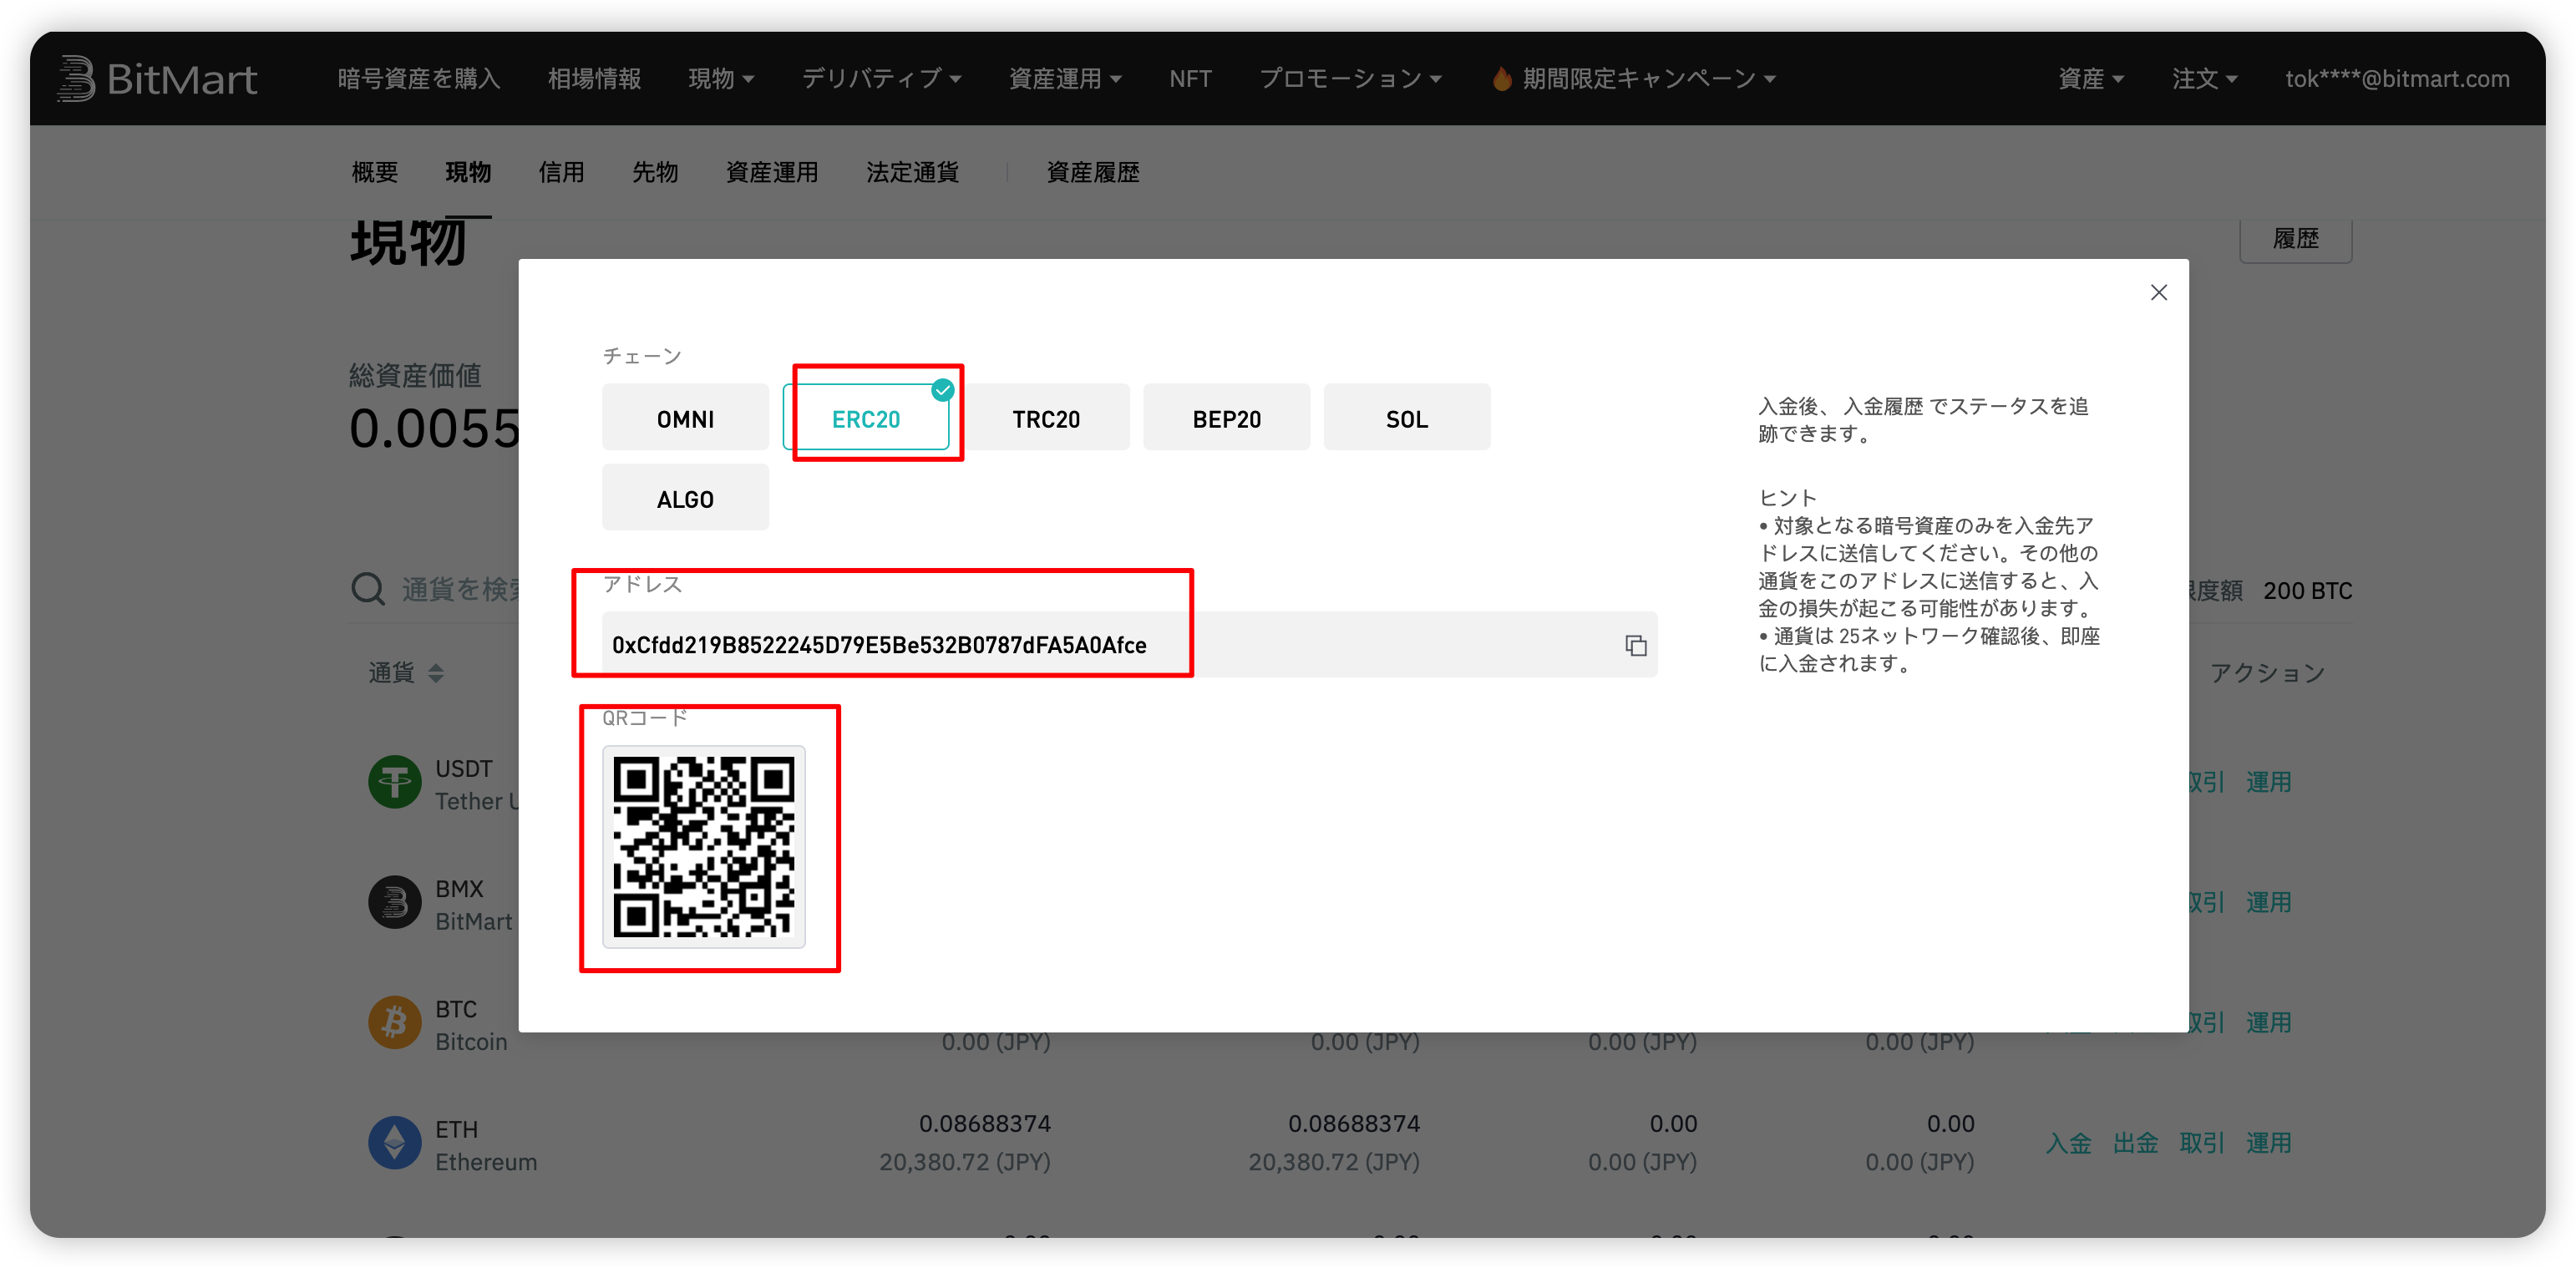Open the デリバティブ dropdown menu
Screen dimensions: 2576x1268
(x=881, y=78)
